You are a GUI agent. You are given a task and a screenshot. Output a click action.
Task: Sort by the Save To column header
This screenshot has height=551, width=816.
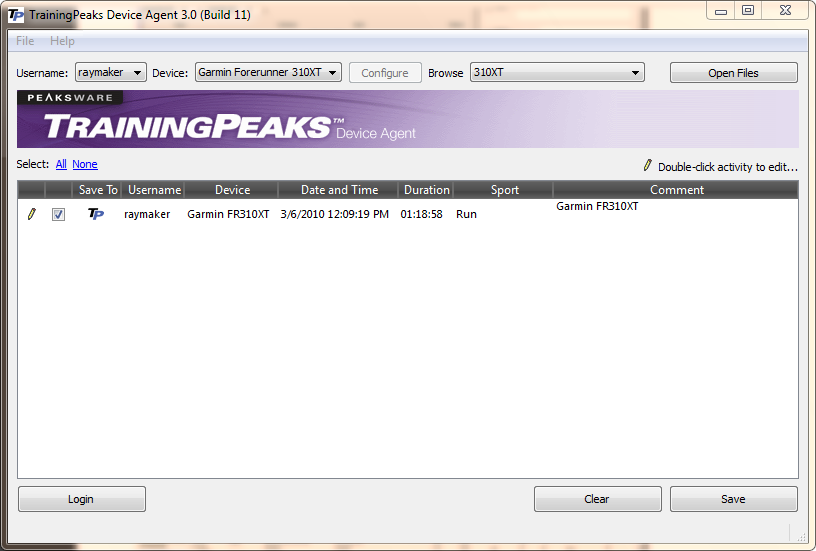(x=98, y=190)
